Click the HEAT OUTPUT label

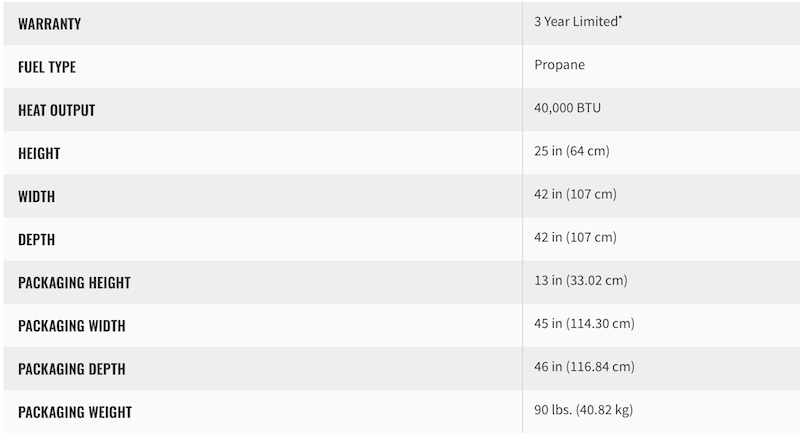(57, 110)
